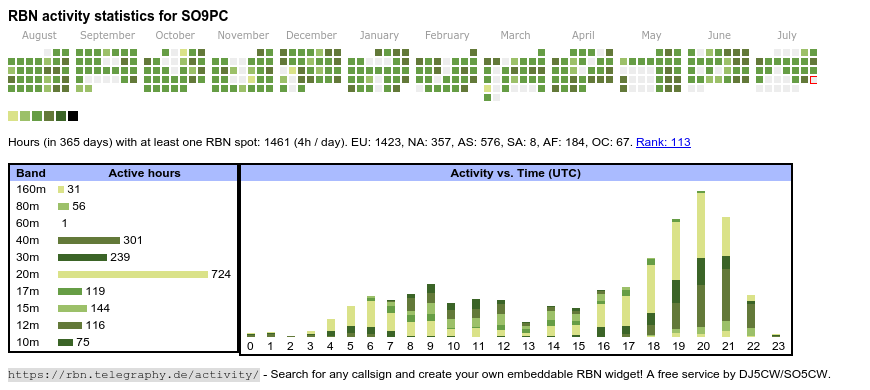Click the August month label
The height and width of the screenshot is (390, 870).
pyautogui.click(x=39, y=36)
